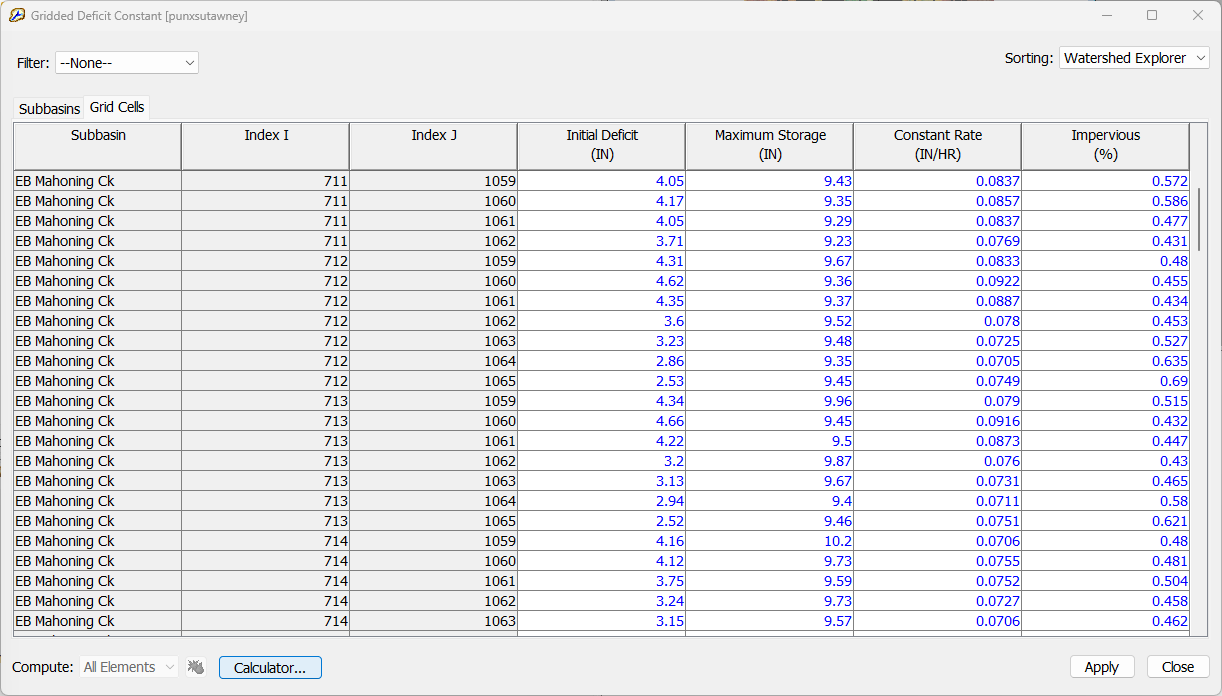The height and width of the screenshot is (696, 1222).
Task: Open the Filter dropdown
Action: [127, 63]
